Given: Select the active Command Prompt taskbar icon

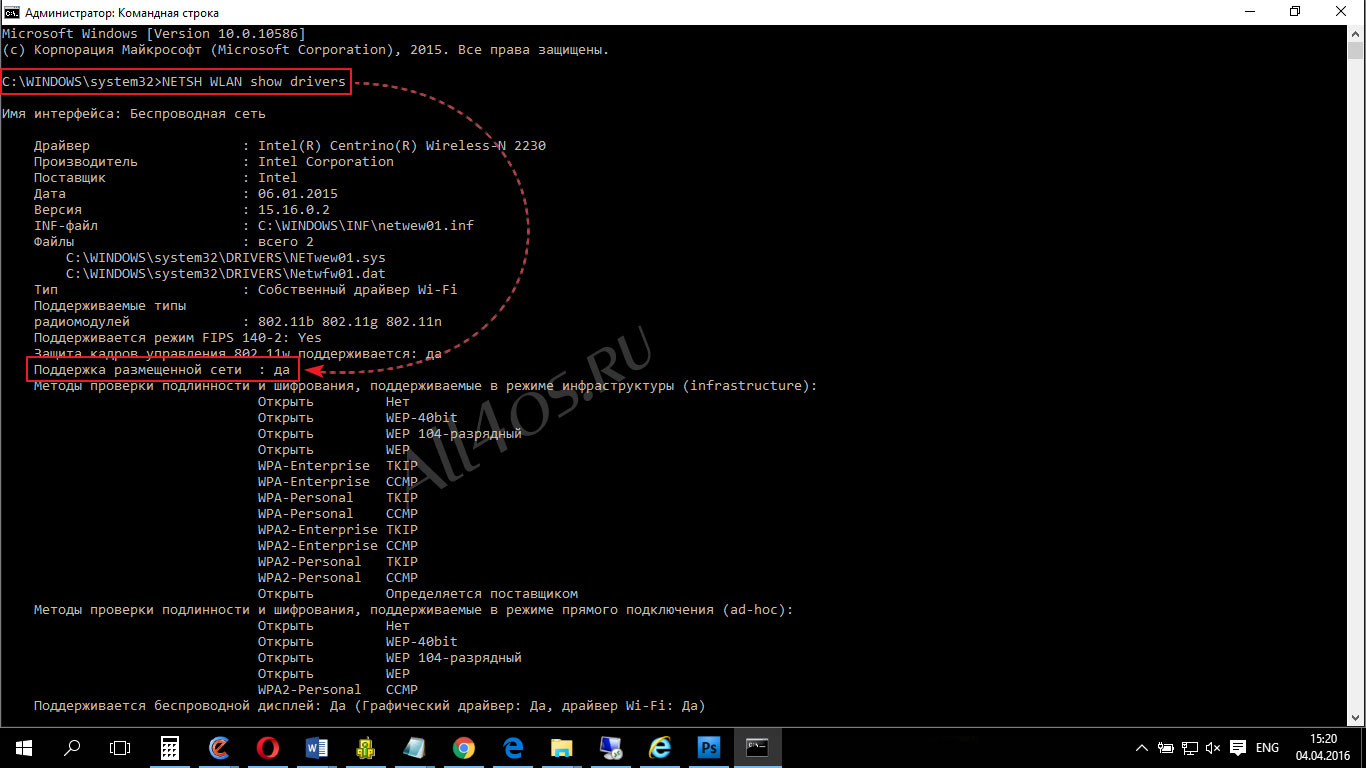Looking at the screenshot, I should [x=757, y=747].
